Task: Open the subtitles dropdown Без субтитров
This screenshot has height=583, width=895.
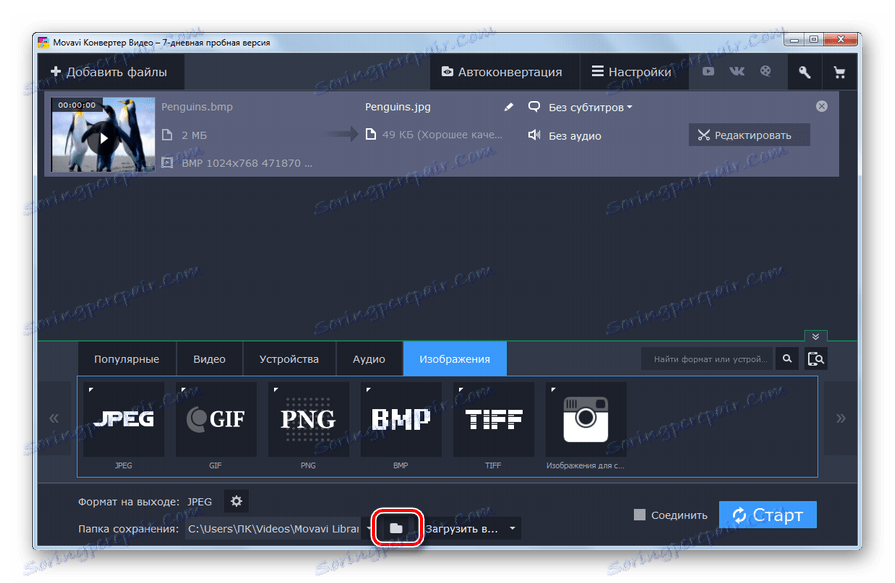Action: 590,107
